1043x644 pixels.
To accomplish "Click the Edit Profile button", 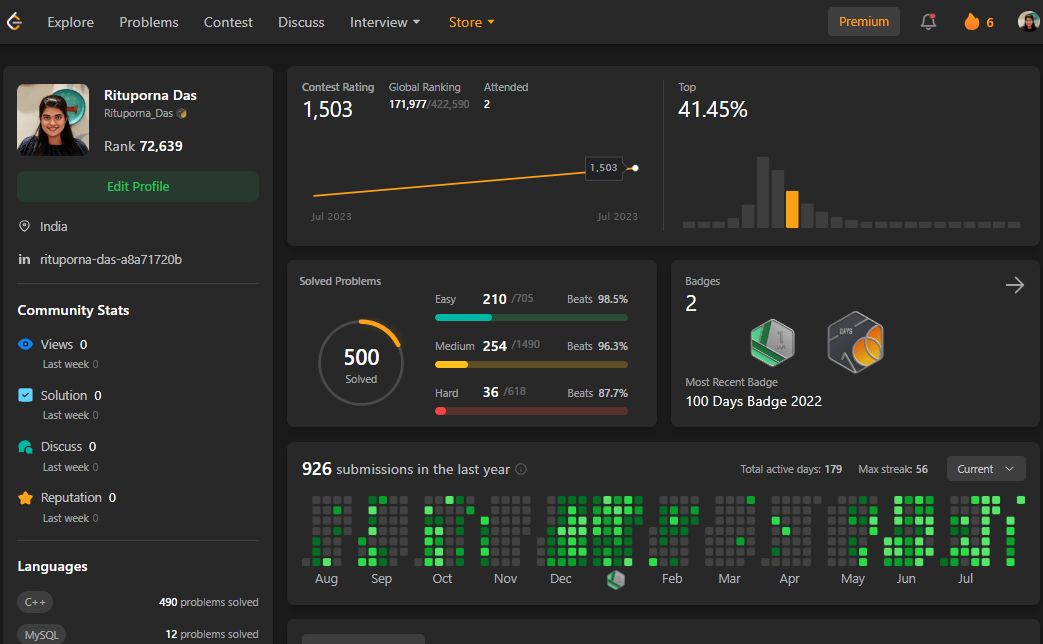I will coord(138,186).
